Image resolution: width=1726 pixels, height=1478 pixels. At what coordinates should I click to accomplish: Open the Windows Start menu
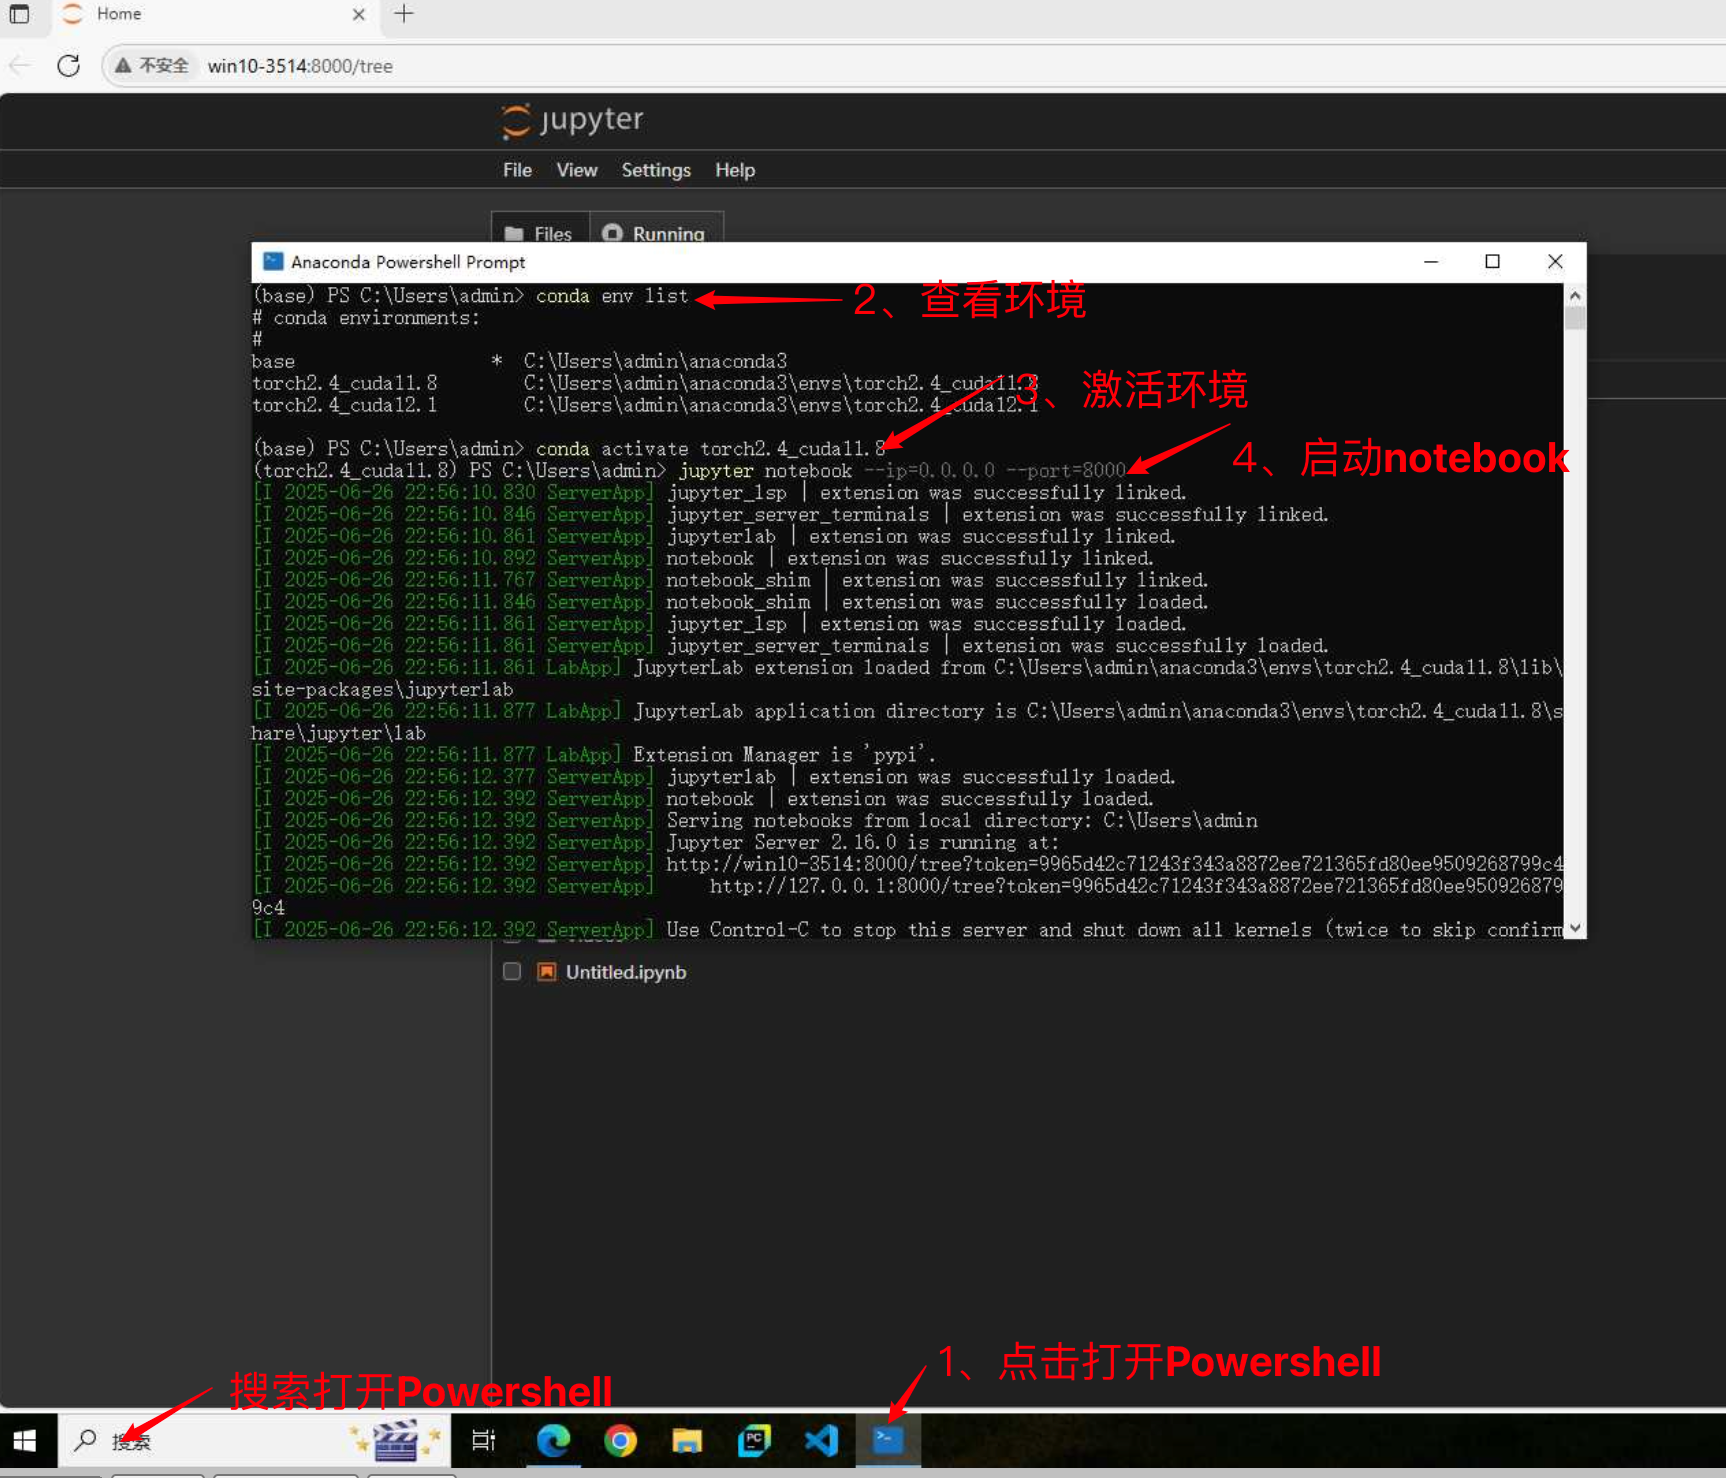pos(25,1440)
